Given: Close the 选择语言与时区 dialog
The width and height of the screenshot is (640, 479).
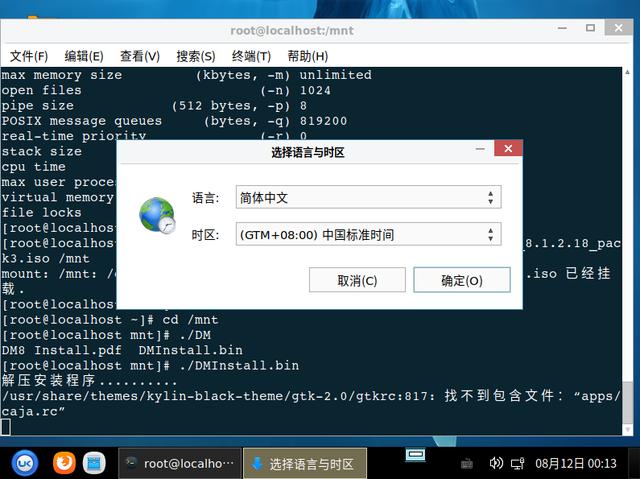Looking at the screenshot, I should coord(508,149).
